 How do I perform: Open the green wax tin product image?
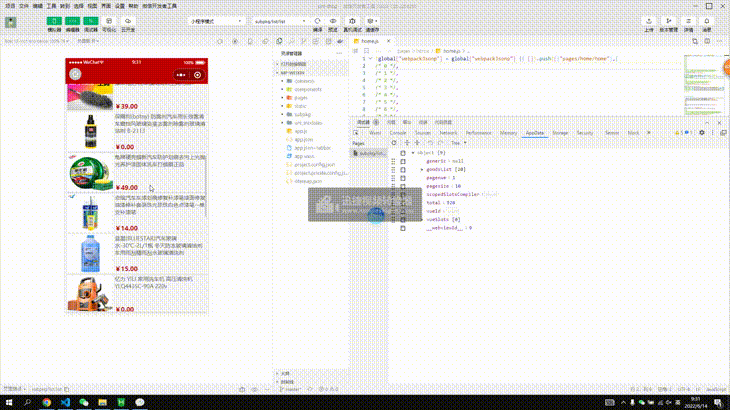tap(90, 173)
